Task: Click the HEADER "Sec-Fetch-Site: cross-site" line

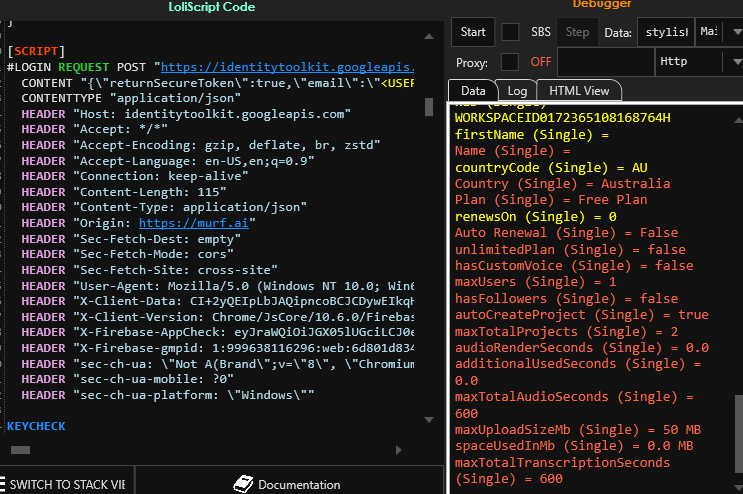Action: pyautogui.click(x=150, y=270)
